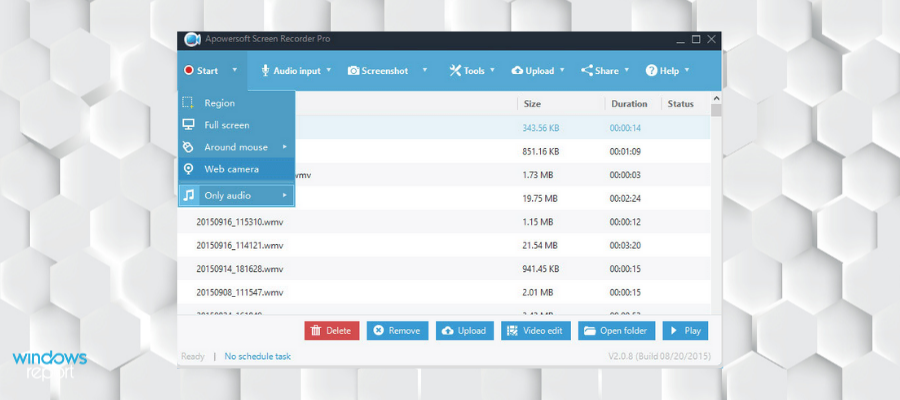Expand the Help dropdown arrow
This screenshot has height=400, width=900.
point(686,70)
